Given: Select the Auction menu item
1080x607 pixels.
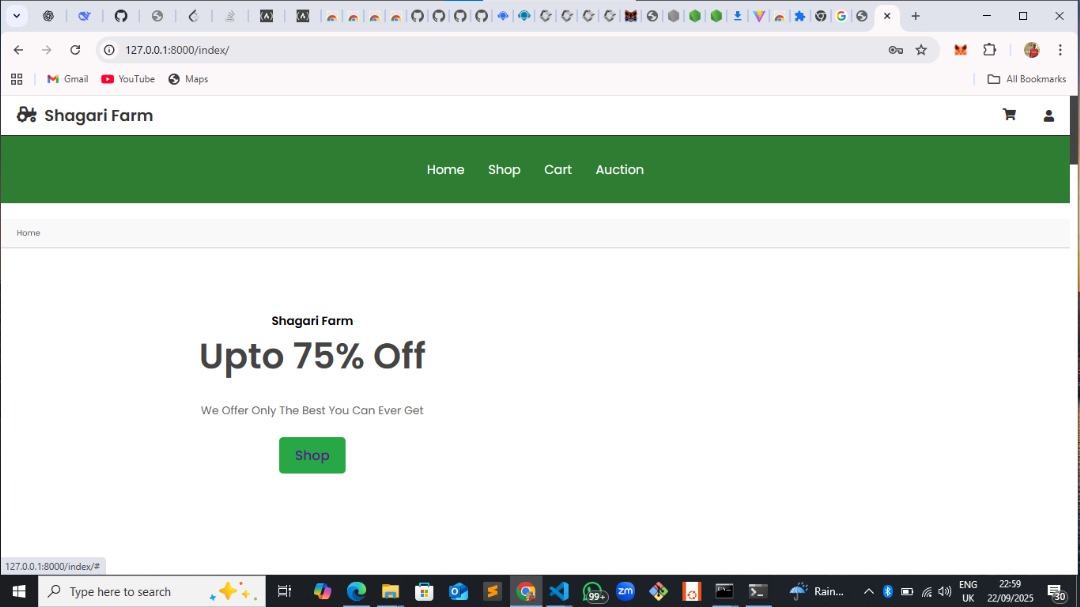Looking at the screenshot, I should (619, 169).
